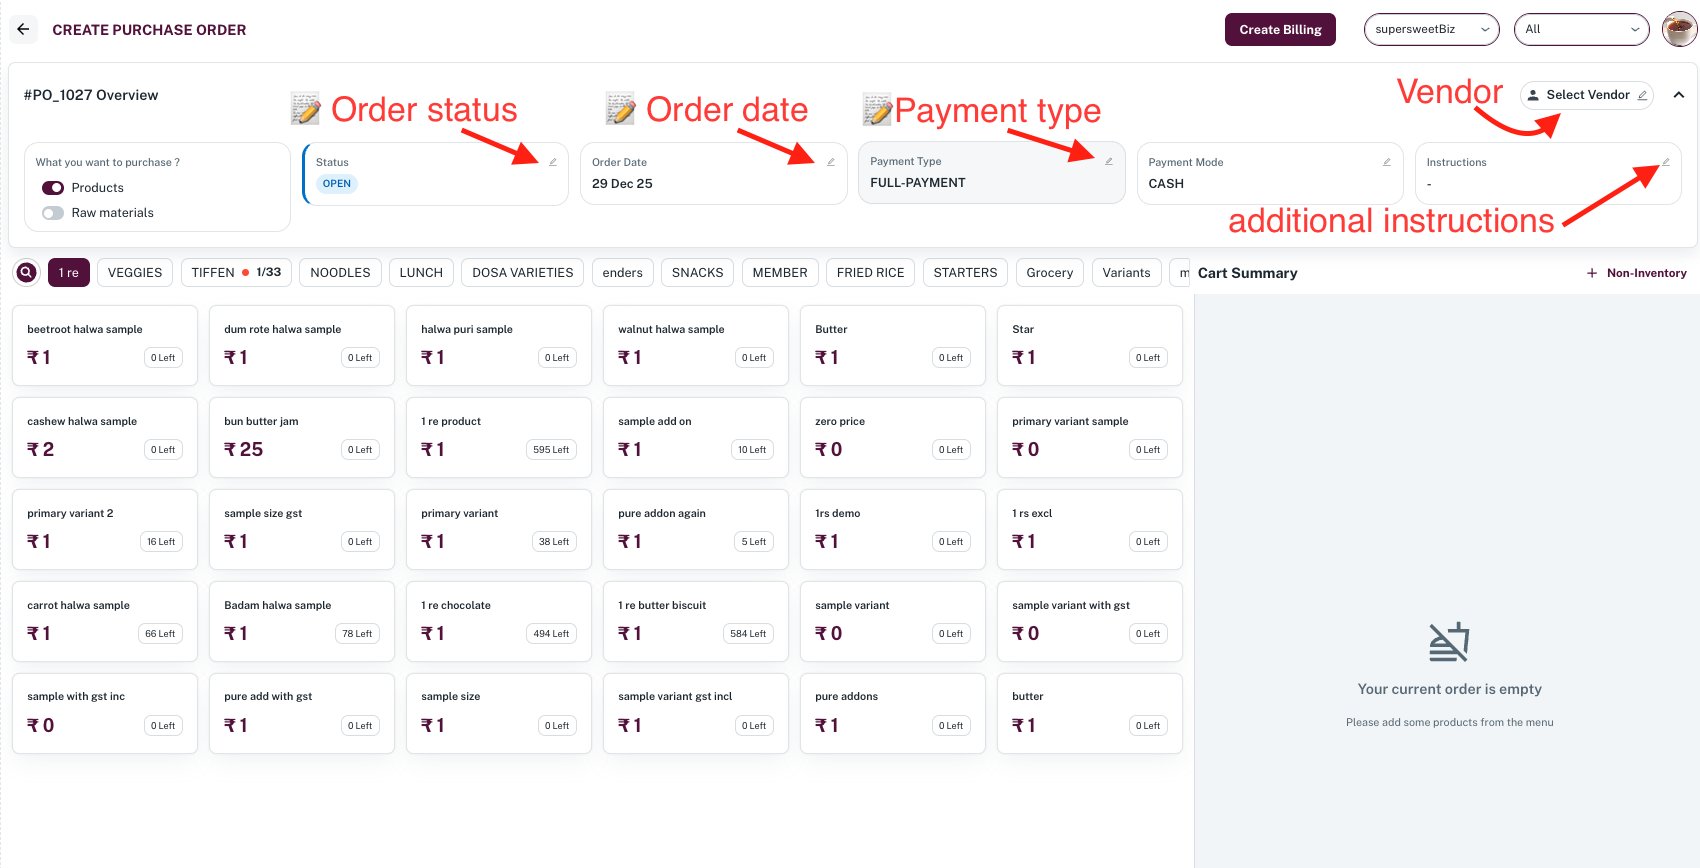This screenshot has height=868, width=1700.
Task: Add bun butter jam product card
Action: click(x=301, y=438)
